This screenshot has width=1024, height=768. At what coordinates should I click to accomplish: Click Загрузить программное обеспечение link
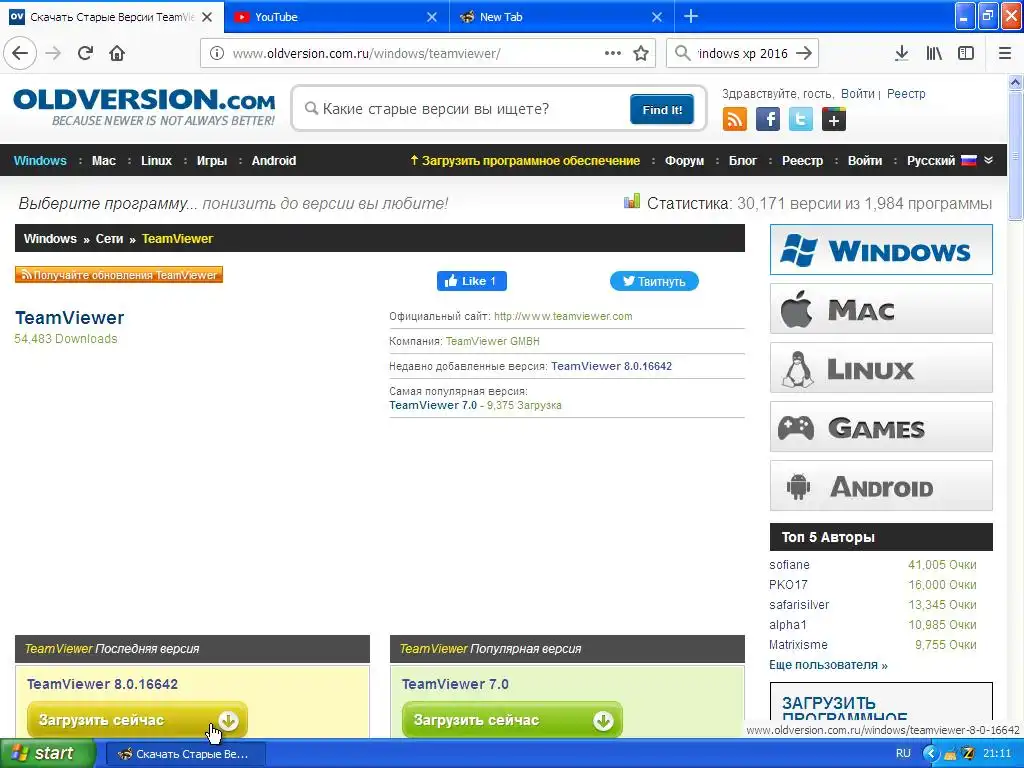coord(525,161)
